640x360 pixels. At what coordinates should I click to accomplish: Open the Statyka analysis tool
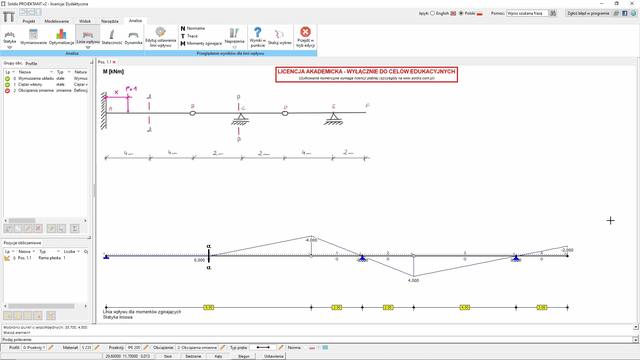tap(9, 37)
